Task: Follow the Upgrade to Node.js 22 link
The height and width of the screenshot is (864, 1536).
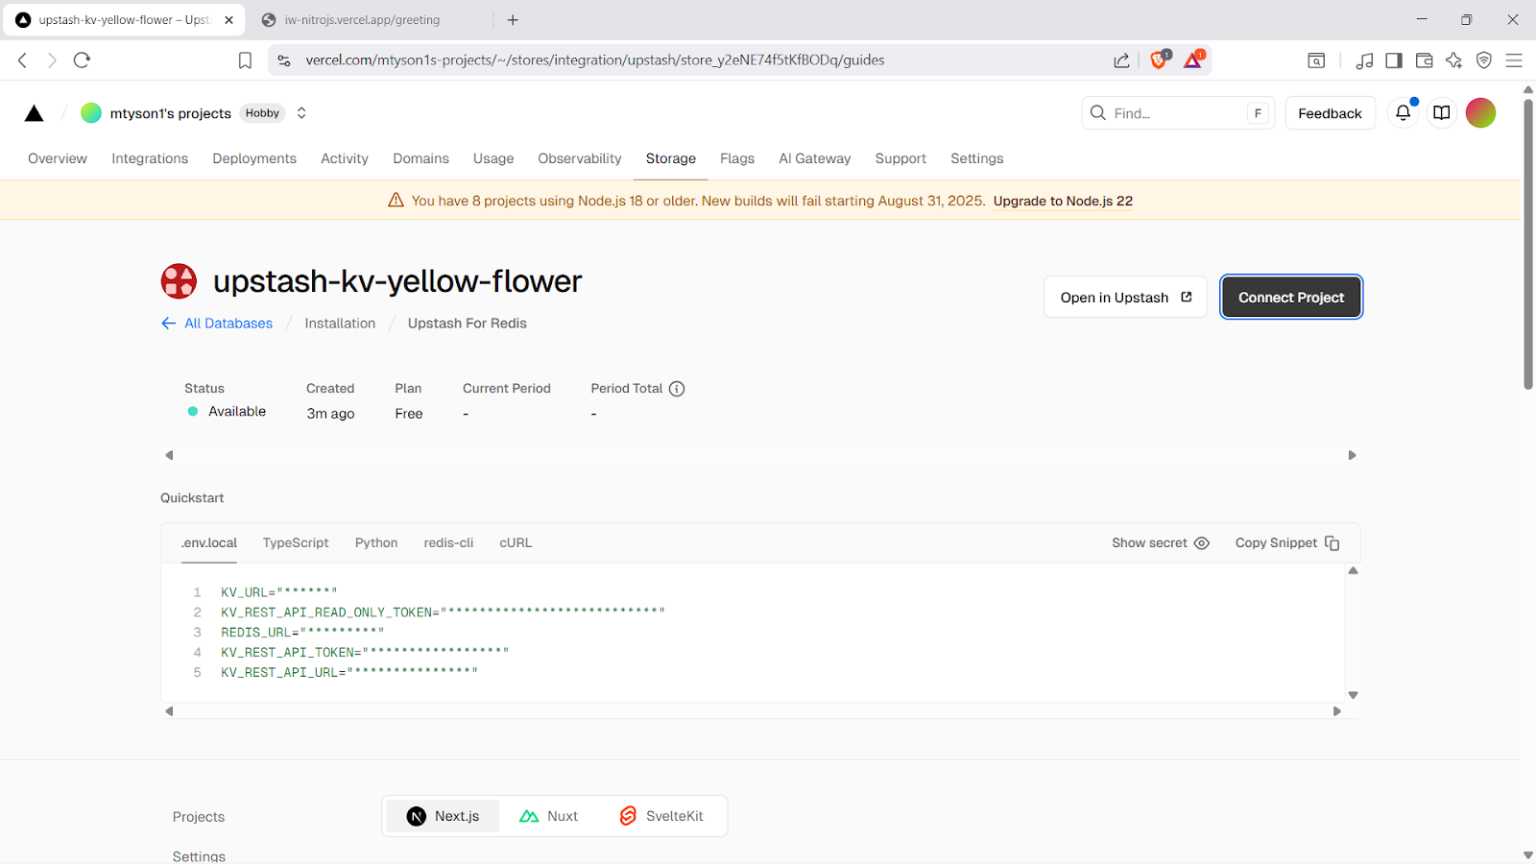Action: coord(1062,200)
